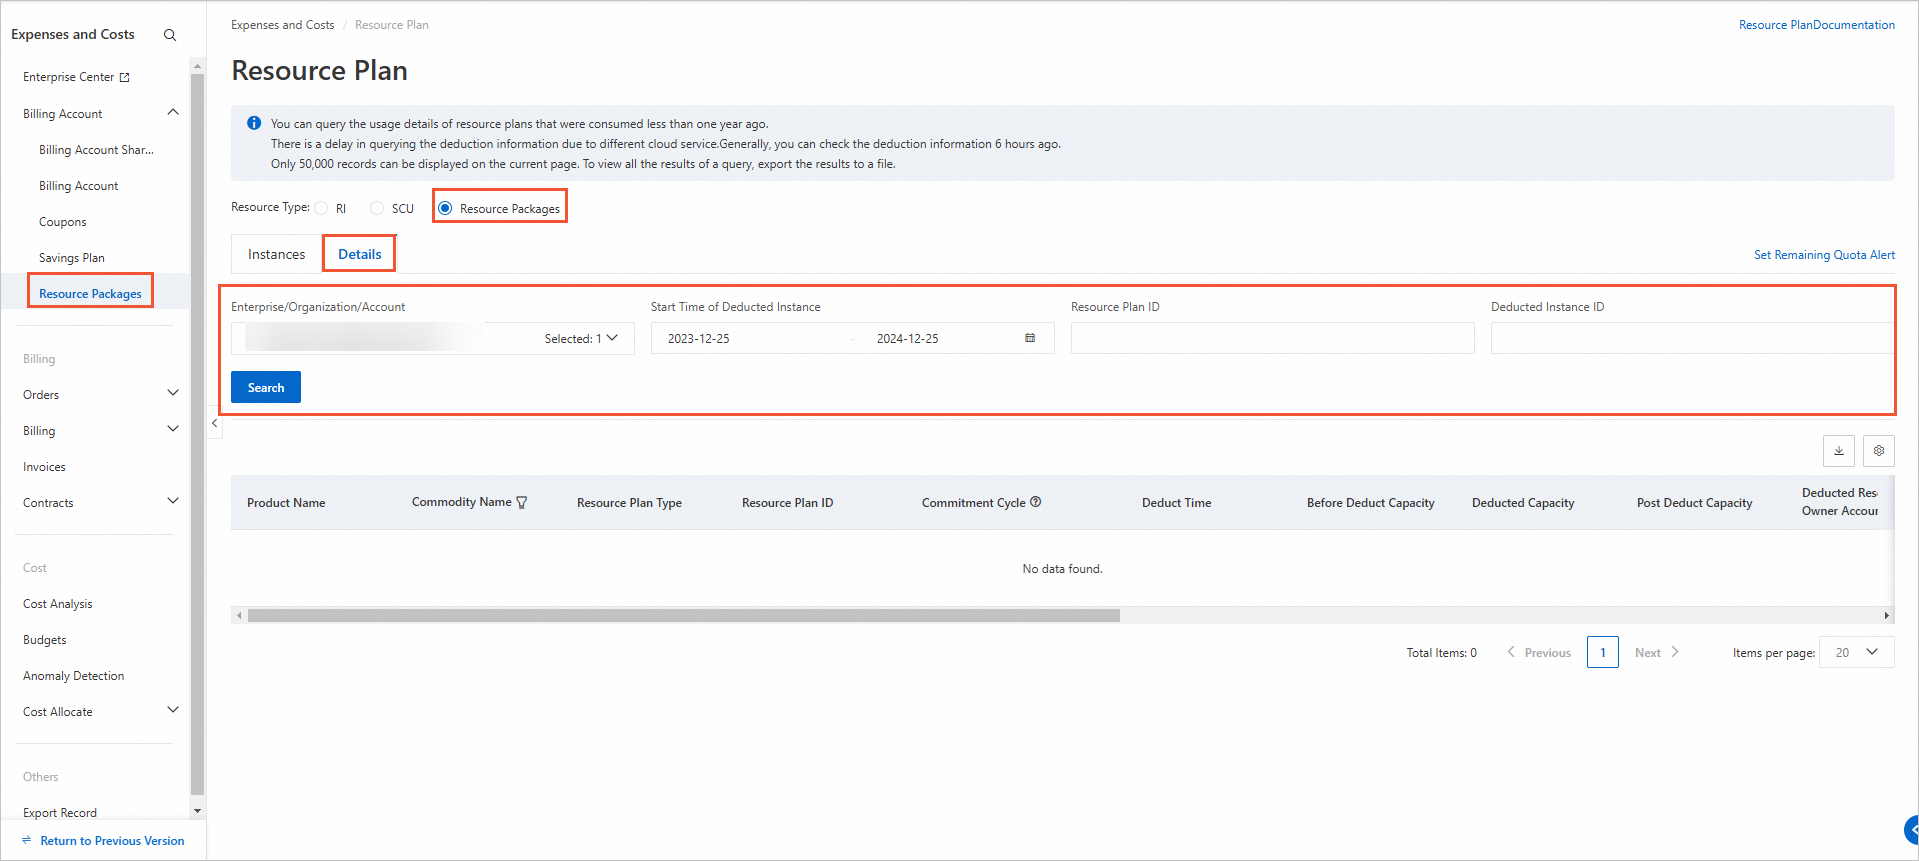The width and height of the screenshot is (1919, 861).
Task: Open the Invoices menu item
Action: pos(44,467)
